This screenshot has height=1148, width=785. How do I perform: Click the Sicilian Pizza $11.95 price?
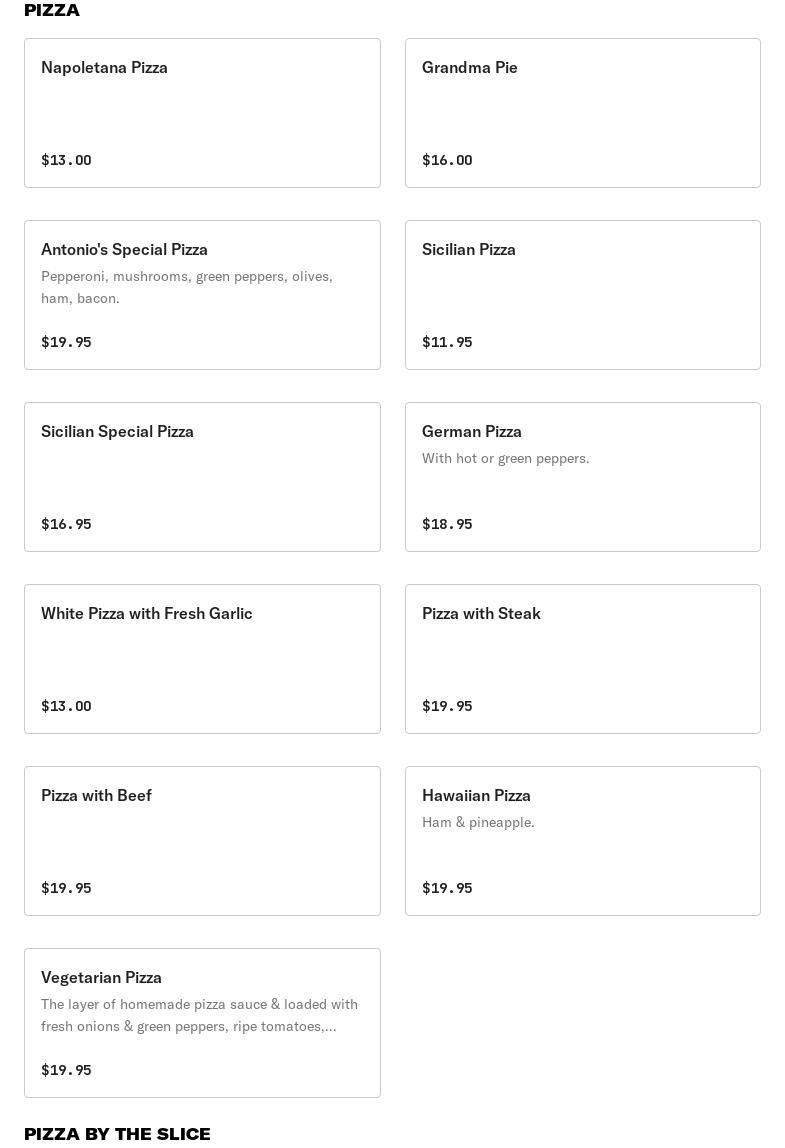coord(447,342)
